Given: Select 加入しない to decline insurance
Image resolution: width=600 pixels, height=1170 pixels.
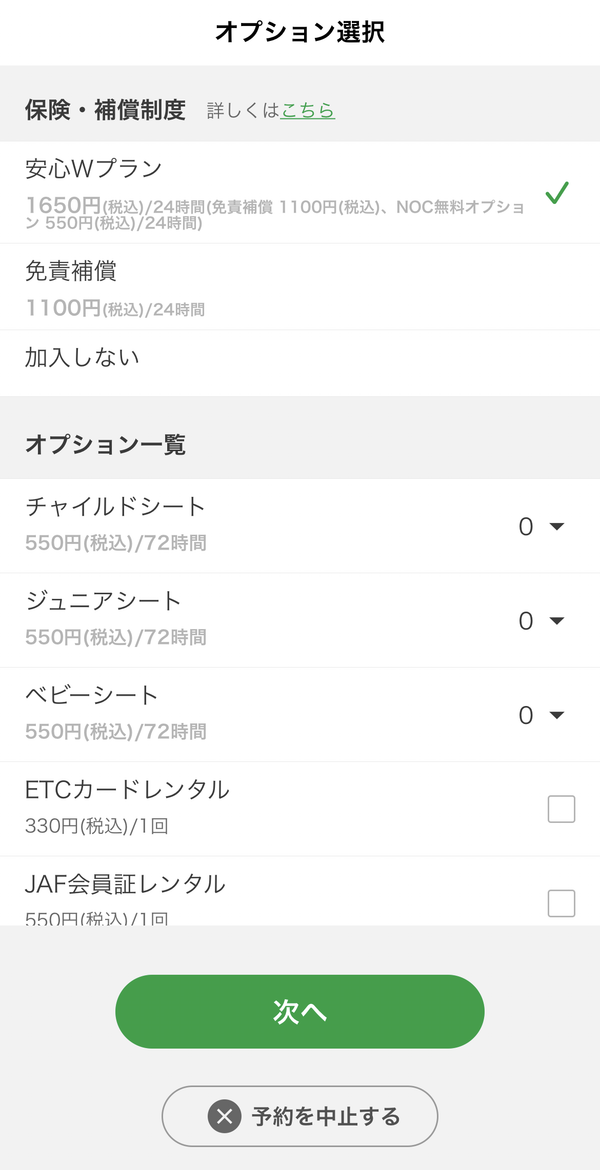Looking at the screenshot, I should click(300, 363).
